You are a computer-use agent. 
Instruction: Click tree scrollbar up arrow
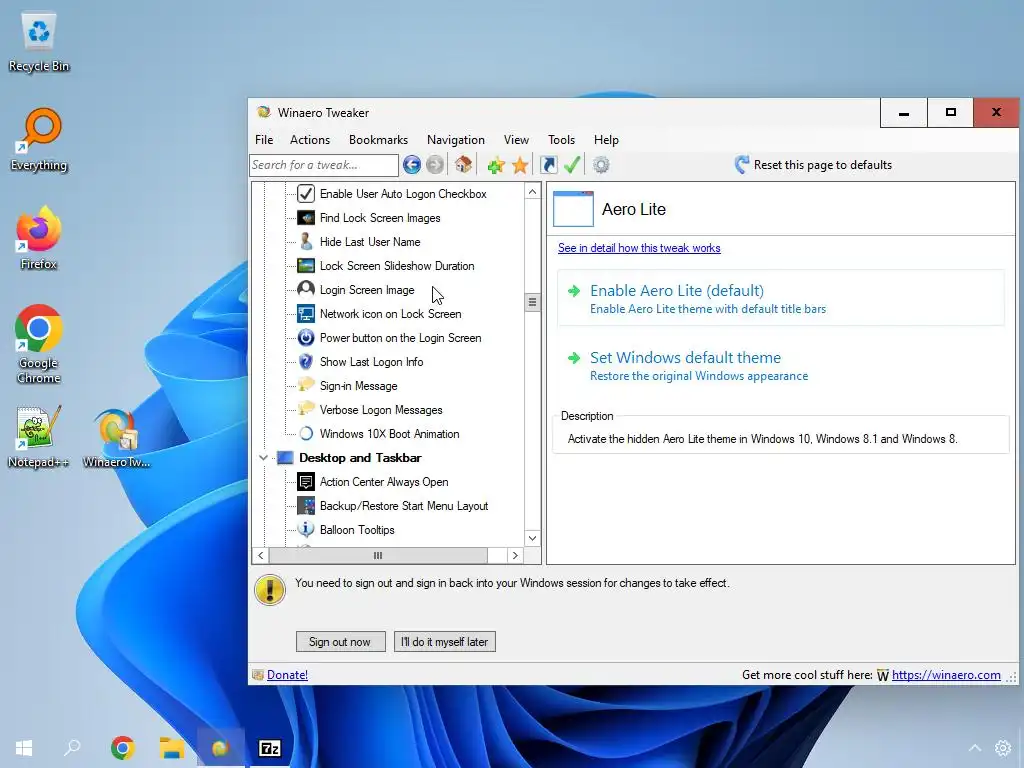tap(532, 191)
